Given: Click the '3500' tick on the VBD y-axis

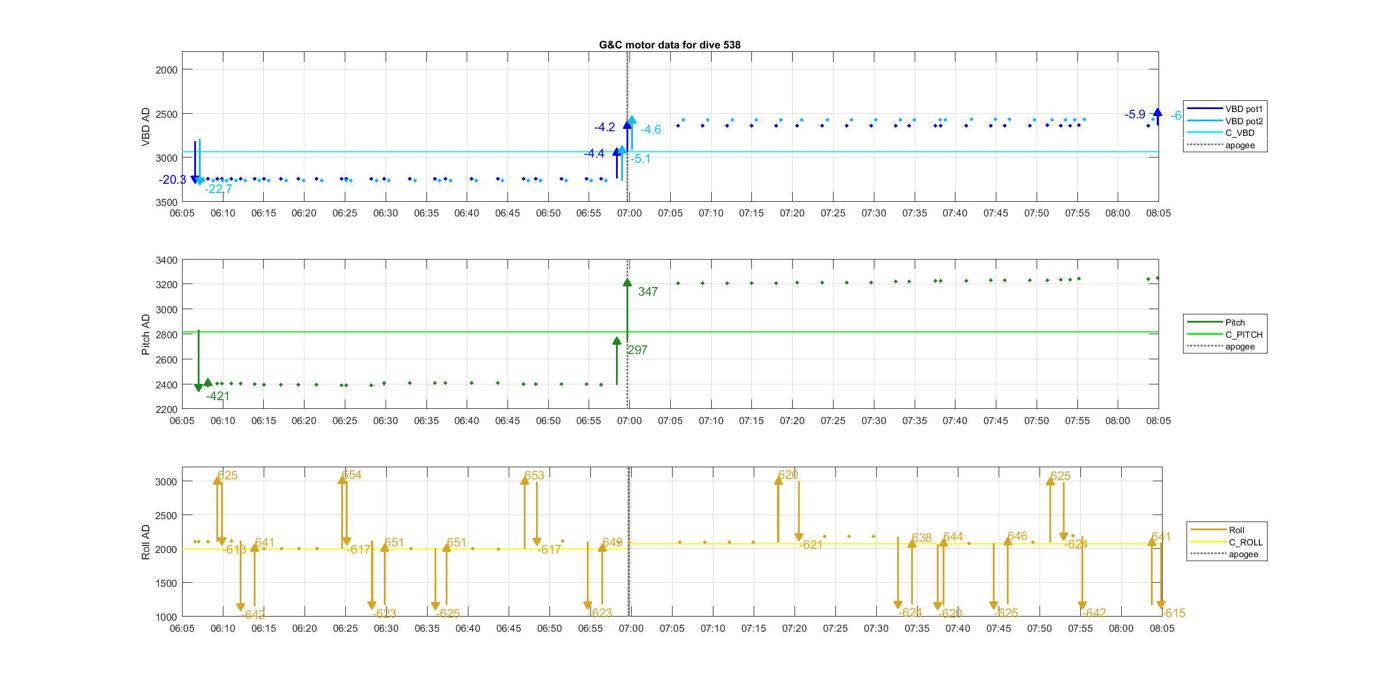Looking at the screenshot, I should (166, 202).
